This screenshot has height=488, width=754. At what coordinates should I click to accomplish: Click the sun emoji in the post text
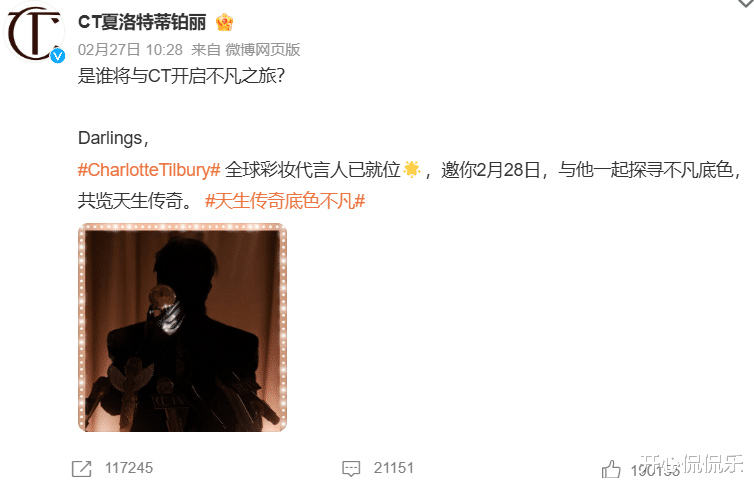click(x=412, y=169)
